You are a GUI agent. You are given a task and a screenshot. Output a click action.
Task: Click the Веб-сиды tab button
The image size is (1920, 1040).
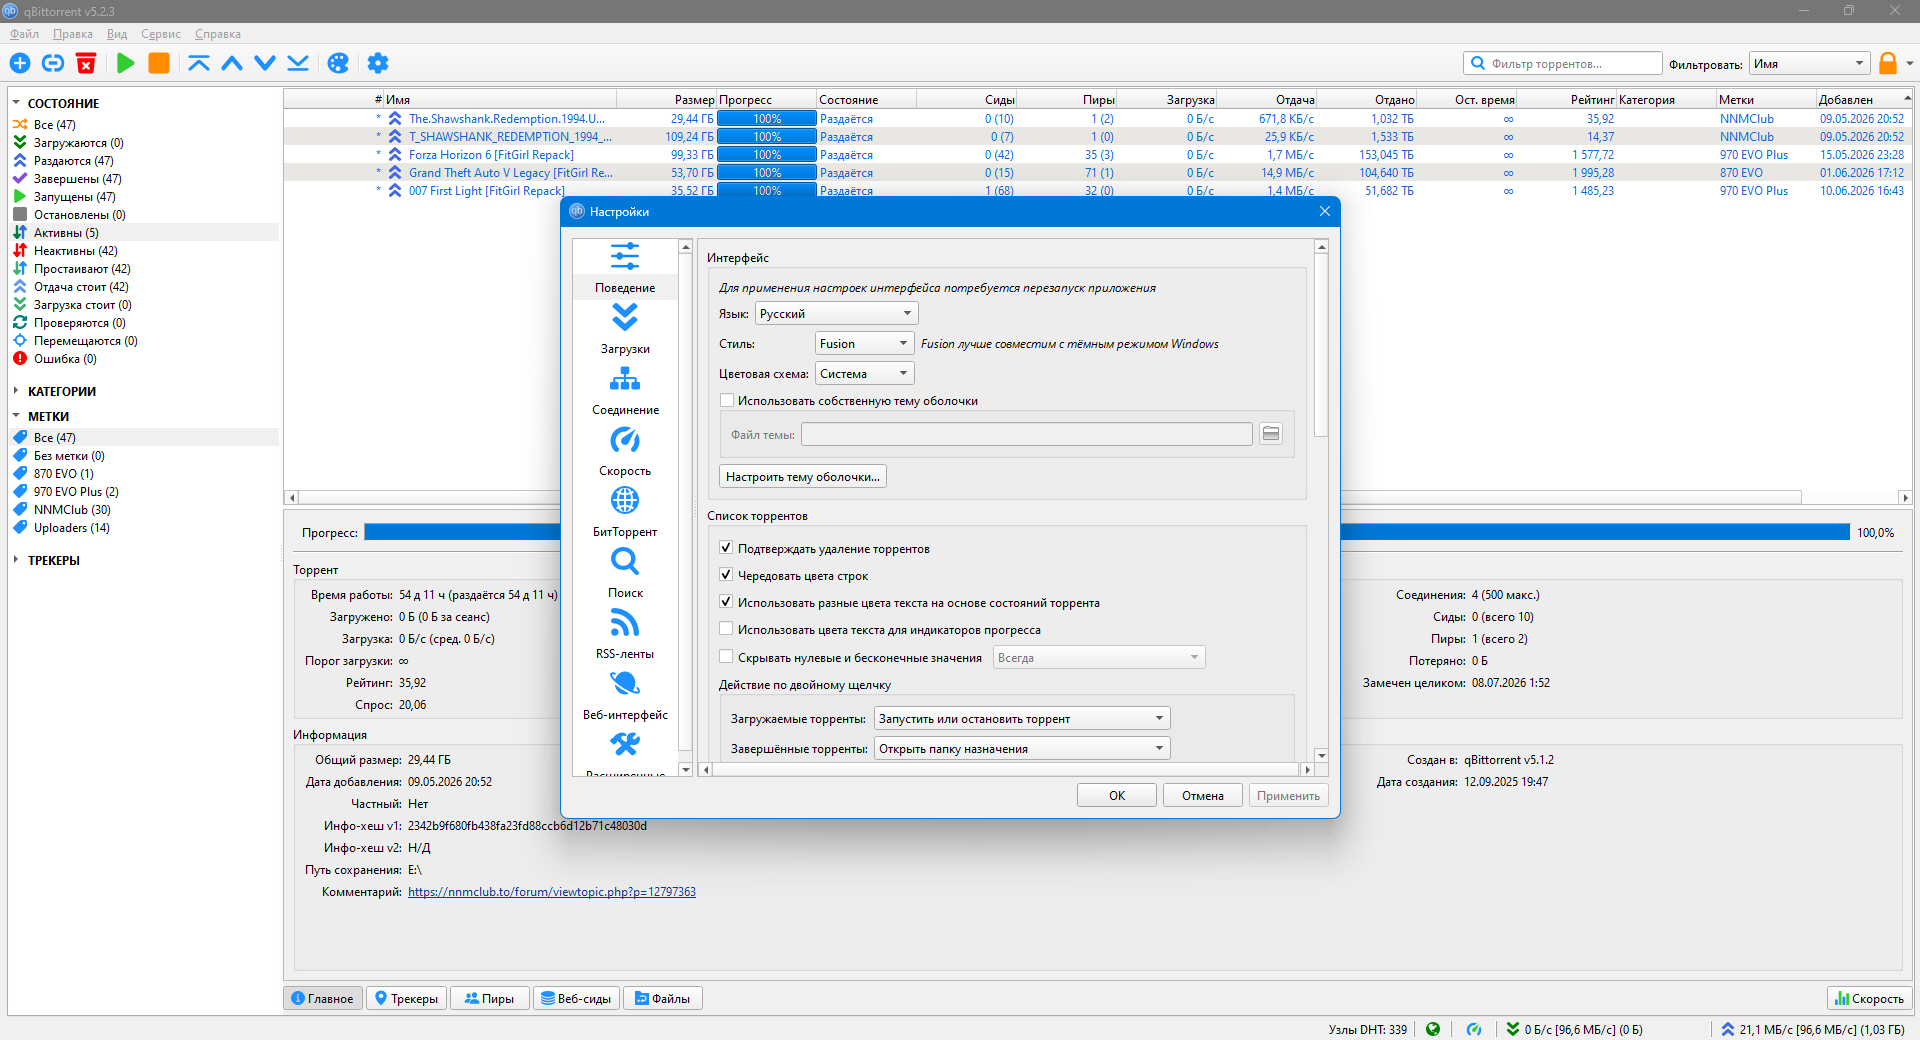pyautogui.click(x=576, y=998)
